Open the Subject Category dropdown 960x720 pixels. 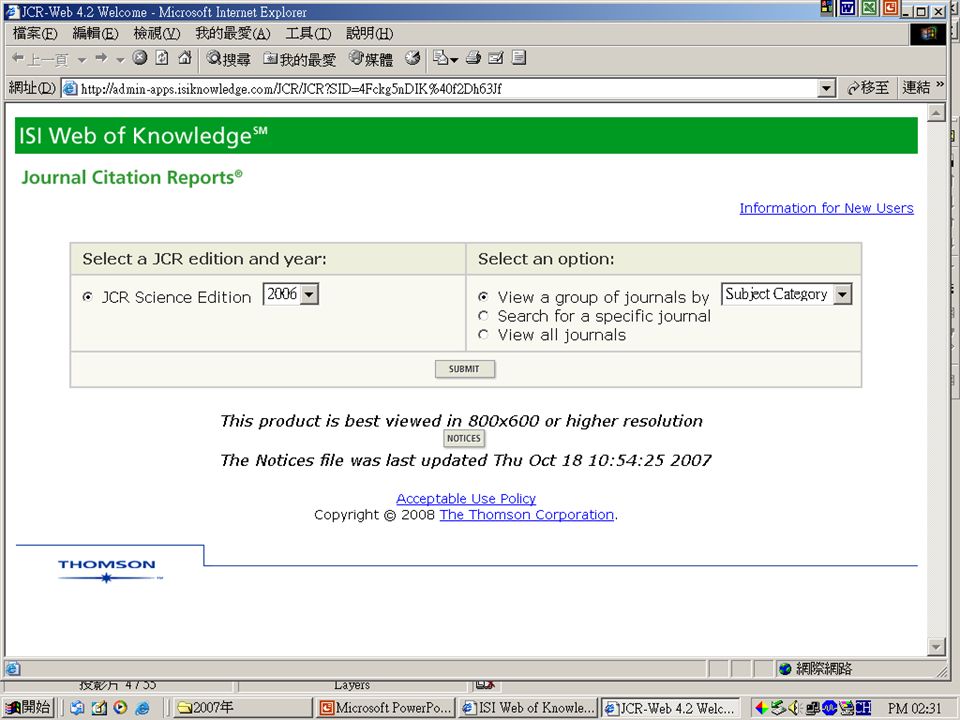click(x=787, y=294)
